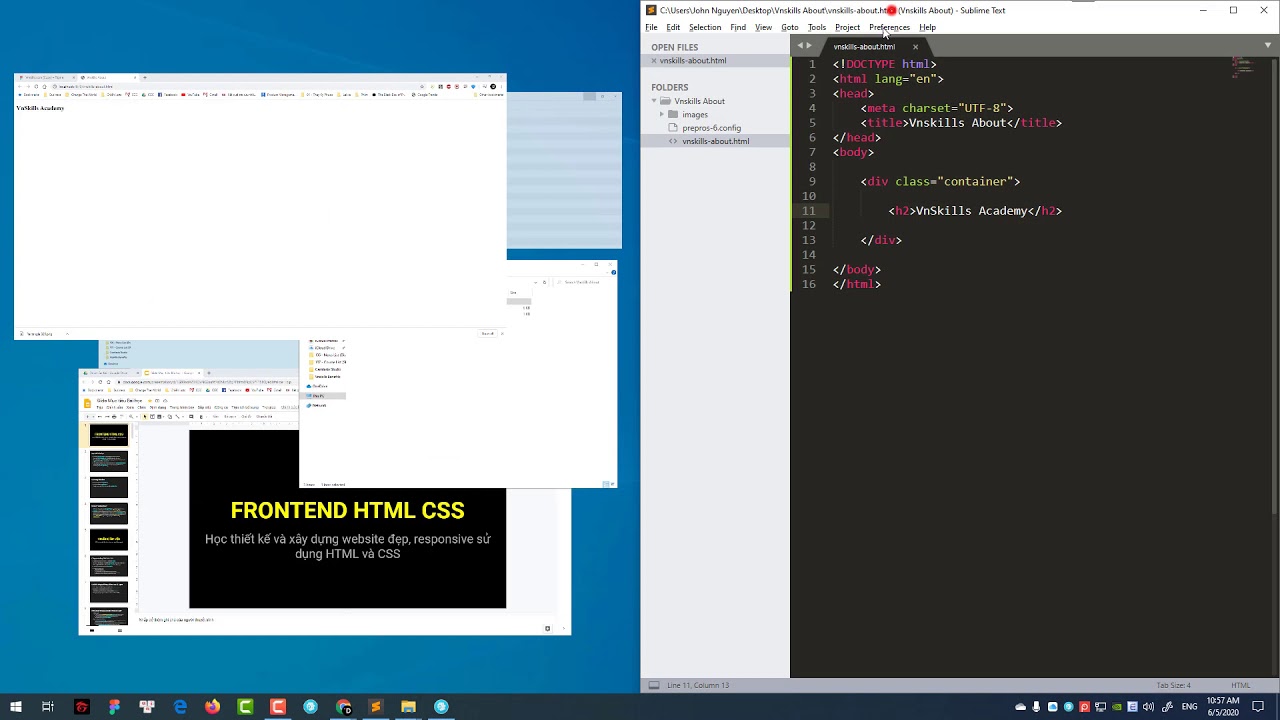Open the Find menu
The image size is (1280, 720).
(738, 27)
